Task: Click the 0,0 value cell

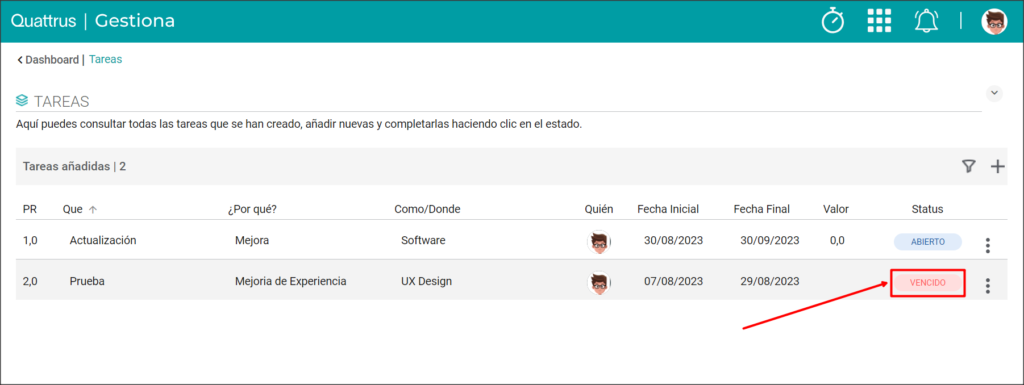Action: click(837, 240)
